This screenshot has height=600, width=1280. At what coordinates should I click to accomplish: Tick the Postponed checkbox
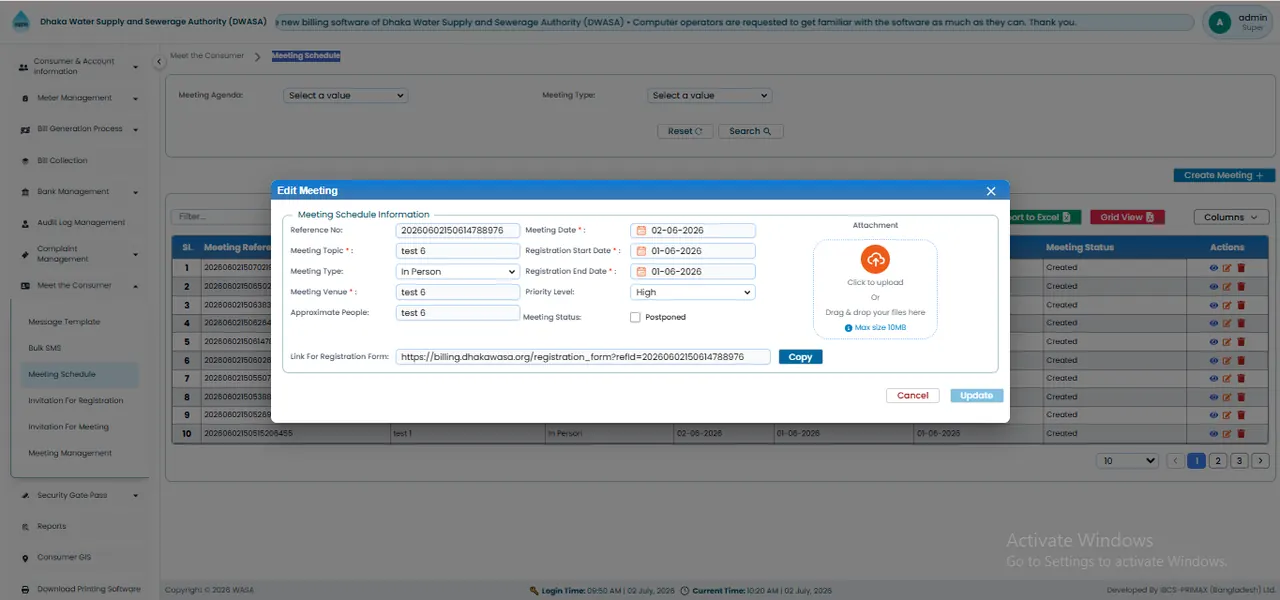click(x=635, y=318)
